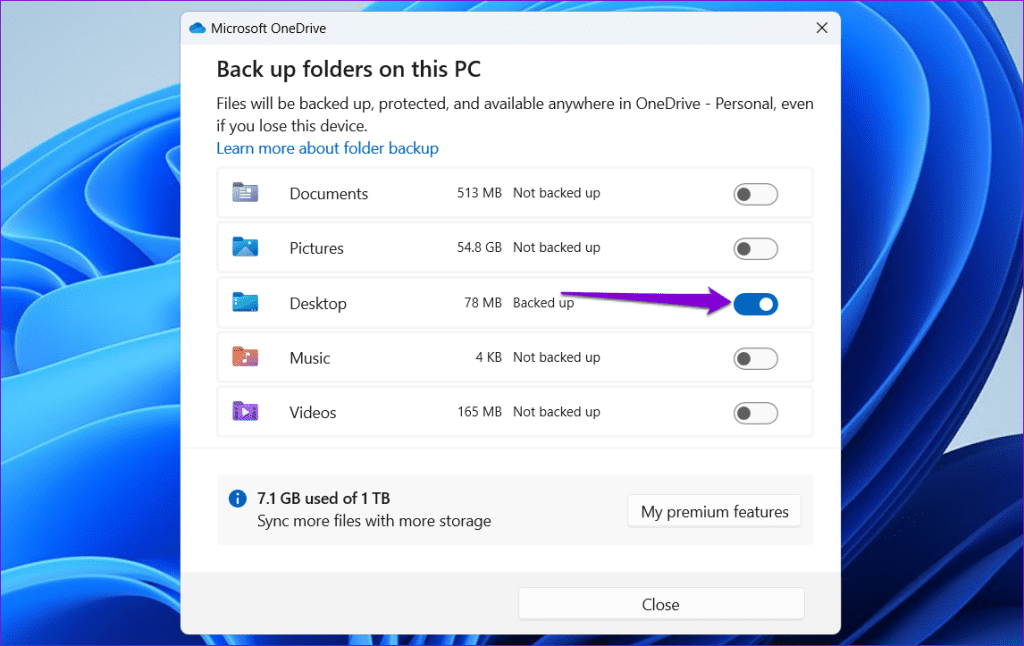Click the Pictures folder icon
Image resolution: width=1024 pixels, height=646 pixels.
245,247
